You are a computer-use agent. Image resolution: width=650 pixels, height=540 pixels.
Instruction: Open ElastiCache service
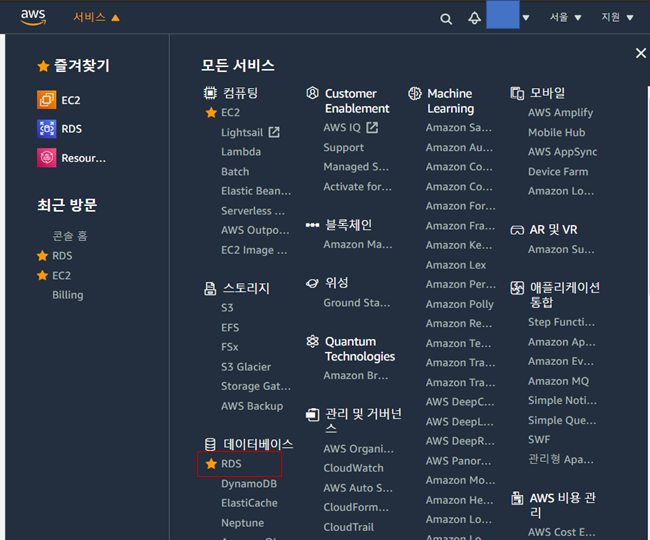[249, 503]
